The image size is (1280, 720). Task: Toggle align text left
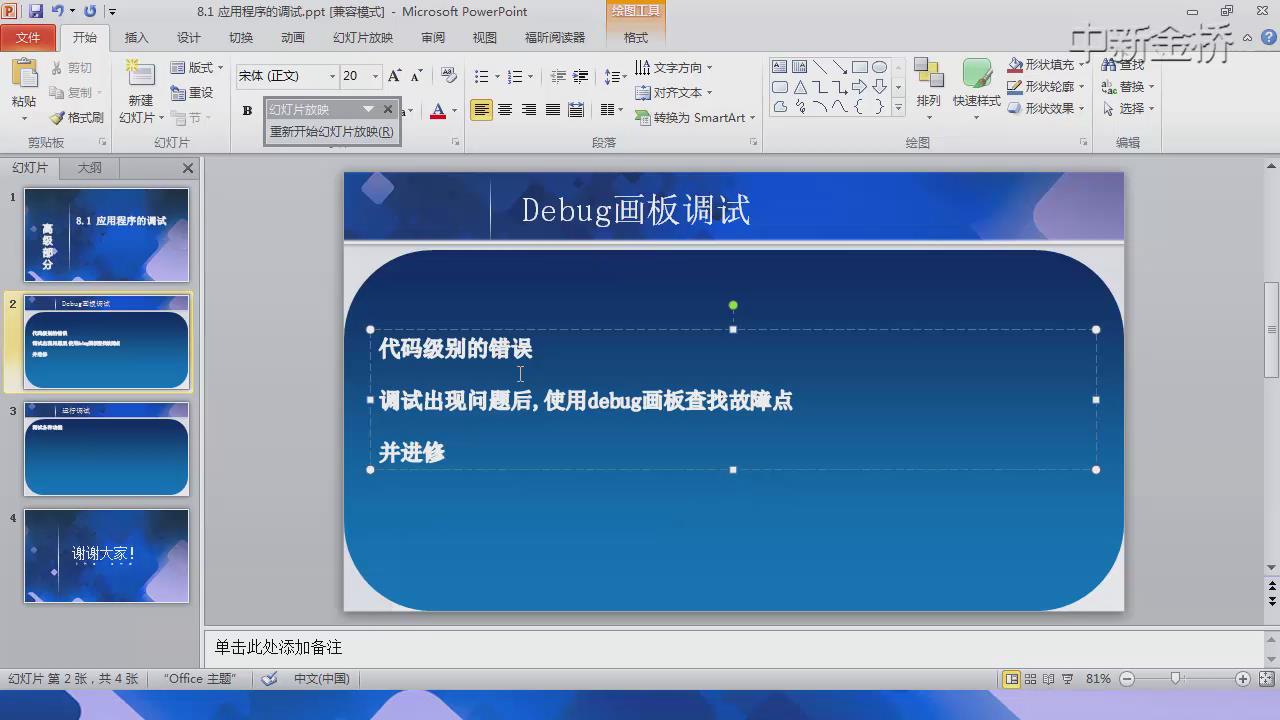pyautogui.click(x=482, y=110)
